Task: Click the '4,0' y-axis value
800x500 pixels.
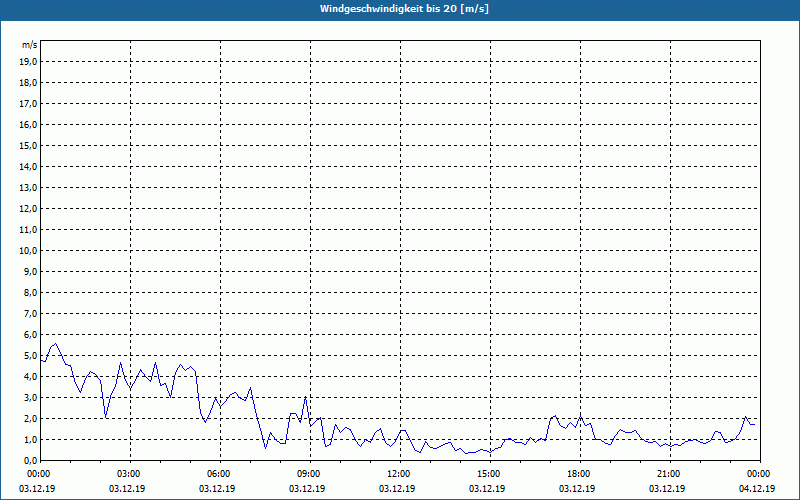Action: tap(31, 376)
